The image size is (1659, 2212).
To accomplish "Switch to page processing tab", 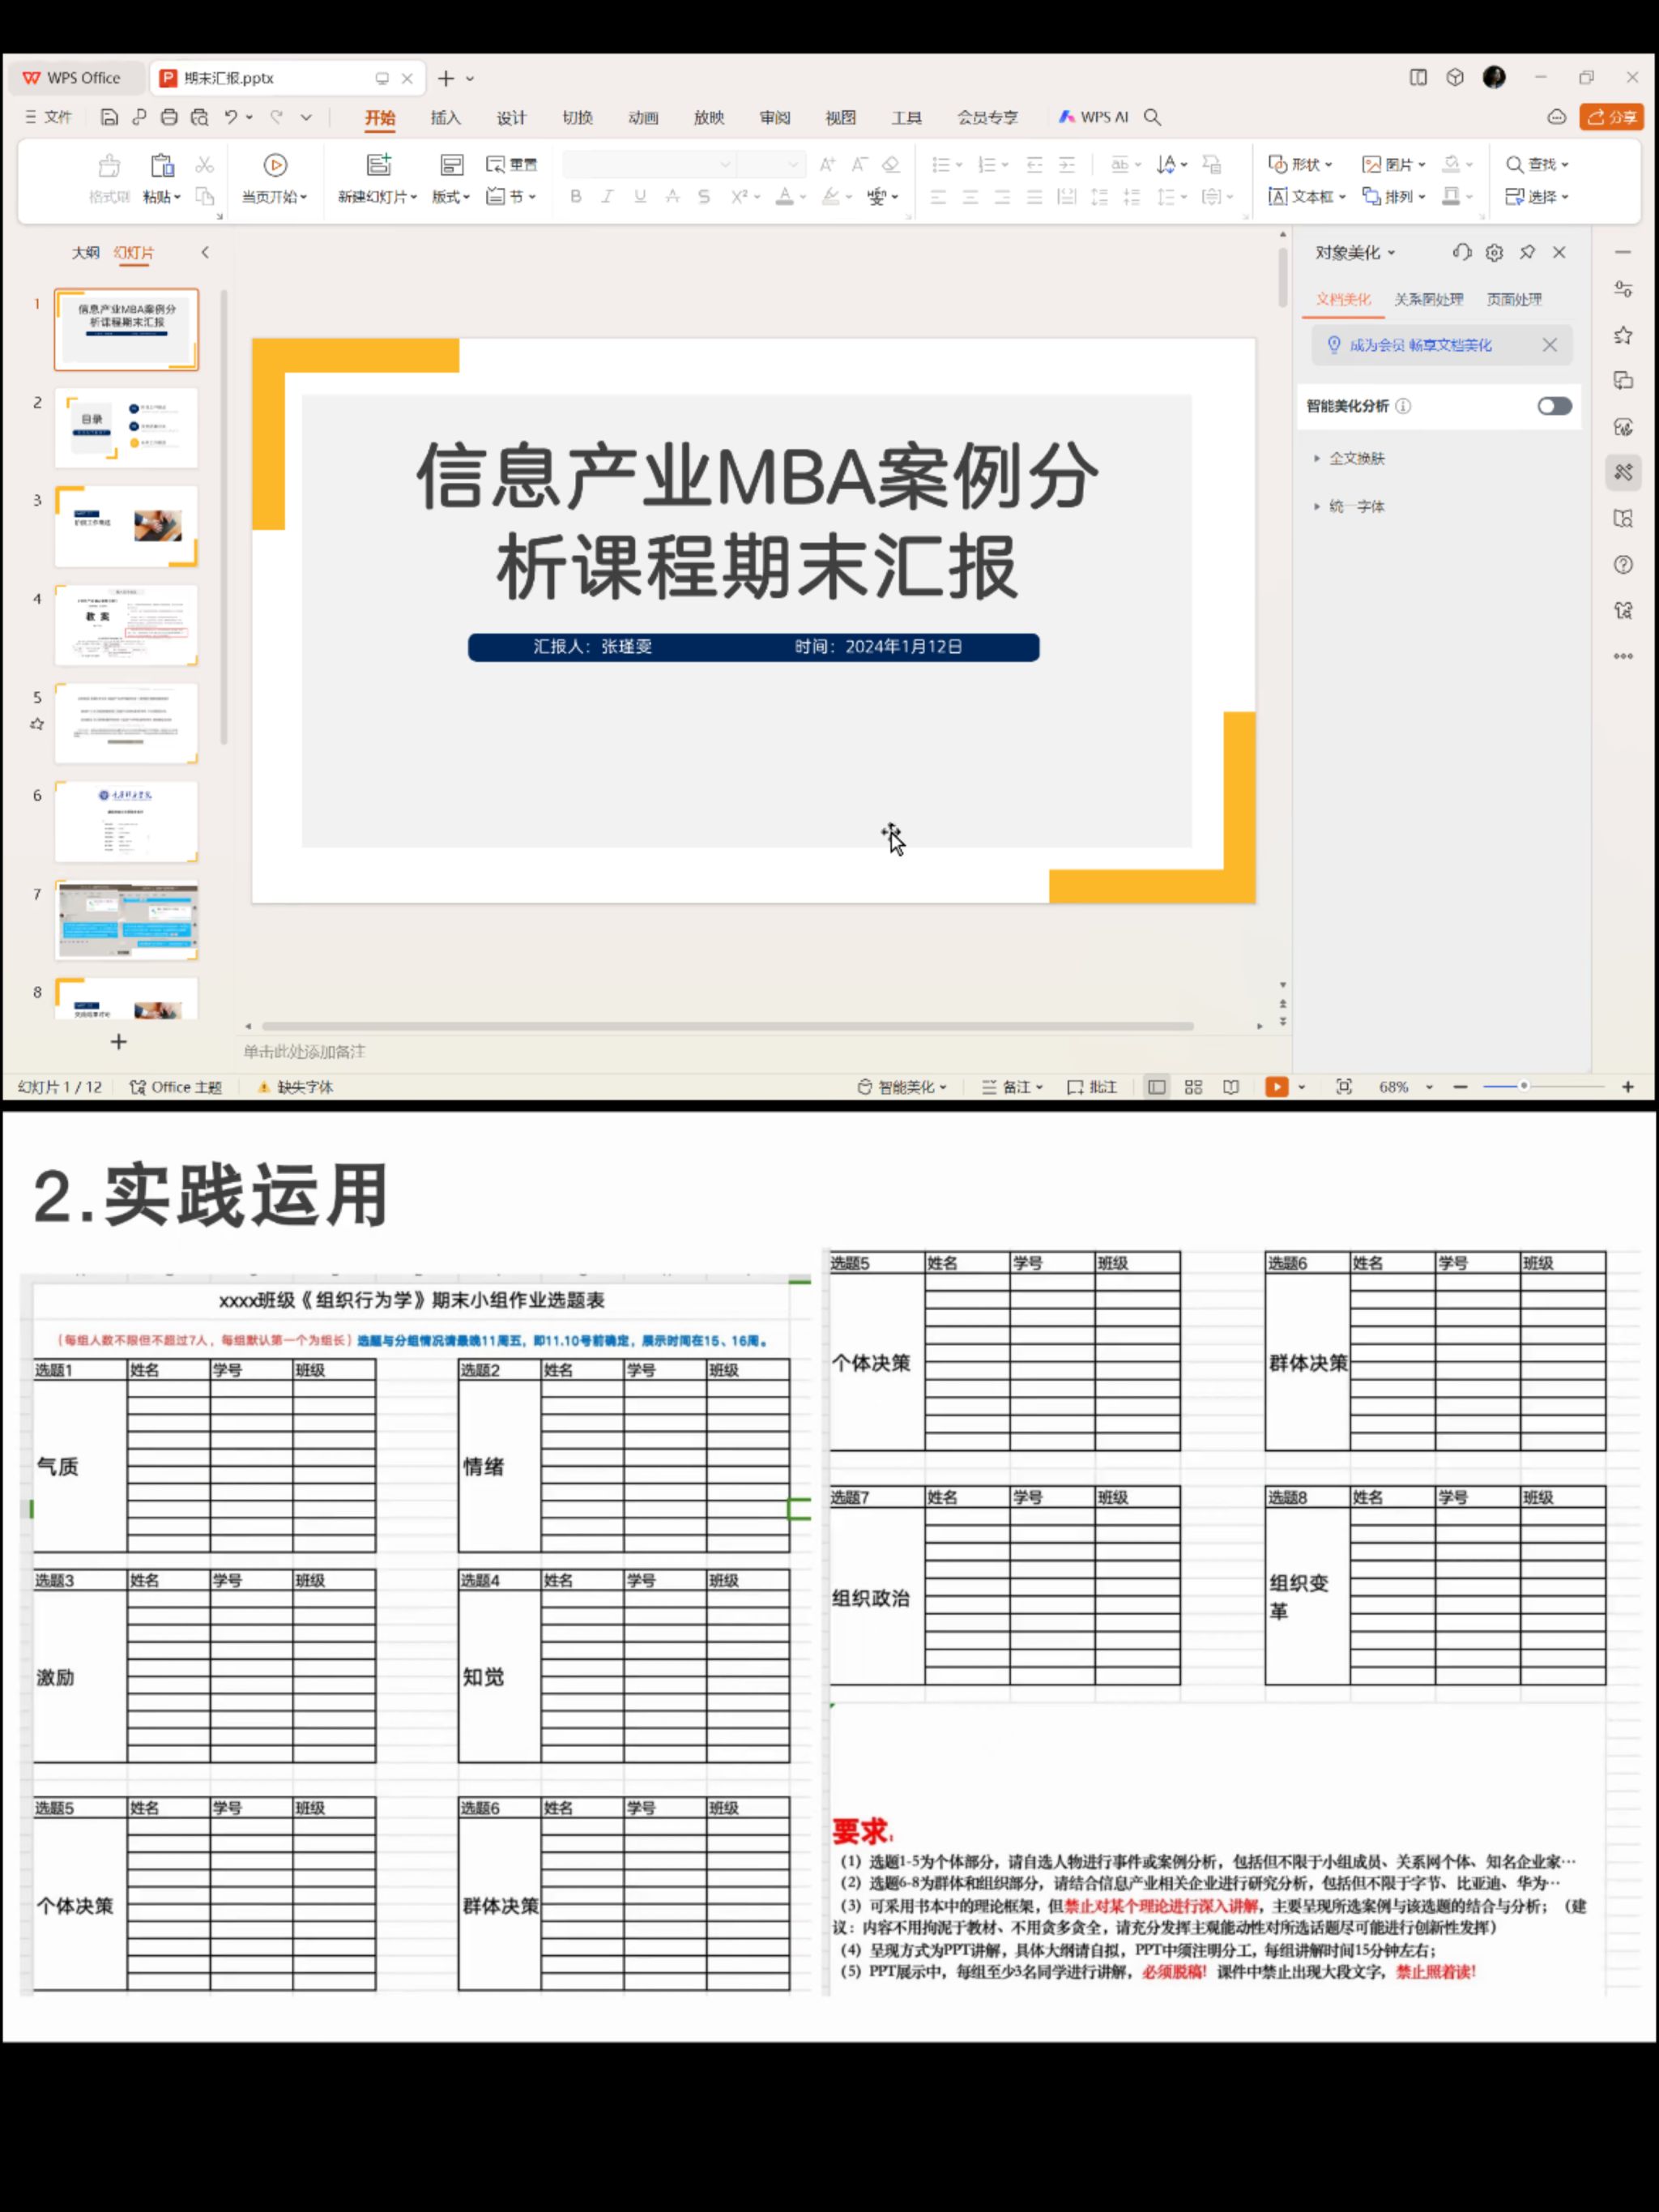I will tap(1514, 299).
